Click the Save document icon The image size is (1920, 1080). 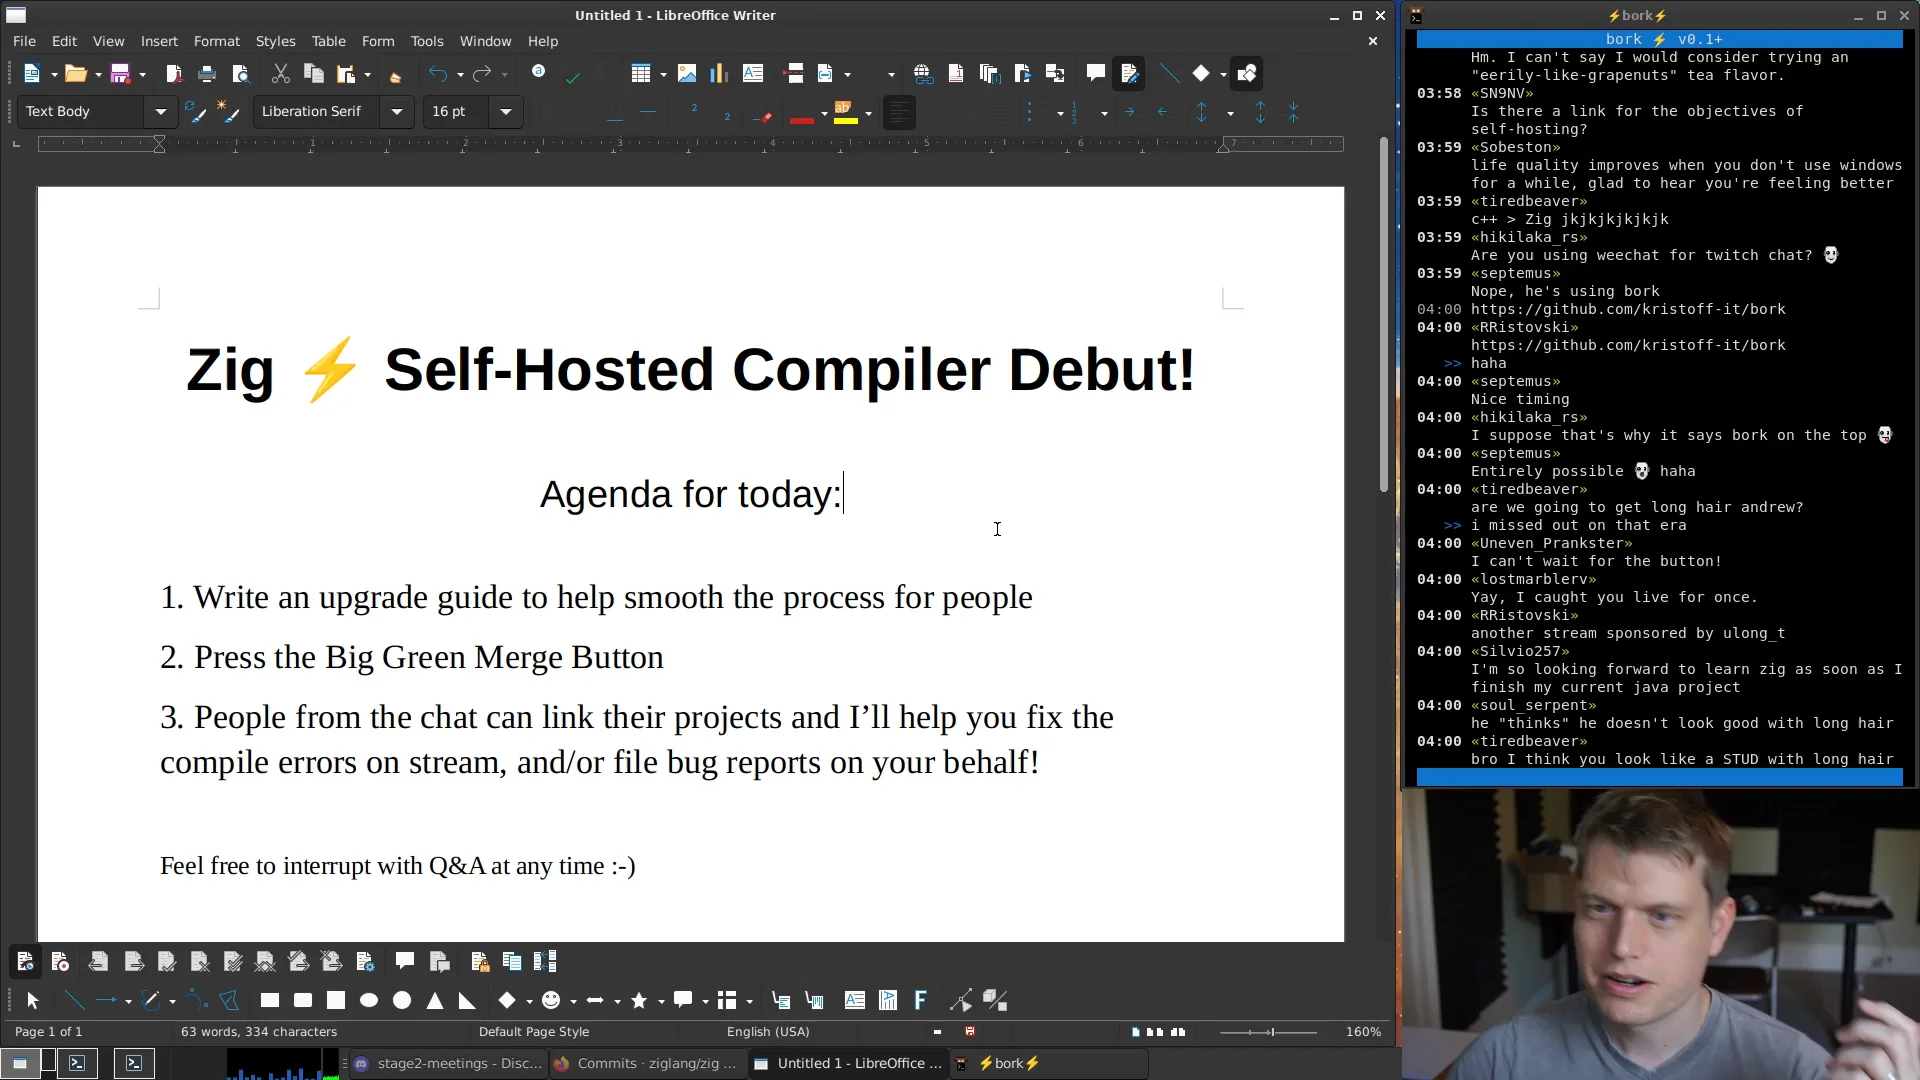(120, 74)
